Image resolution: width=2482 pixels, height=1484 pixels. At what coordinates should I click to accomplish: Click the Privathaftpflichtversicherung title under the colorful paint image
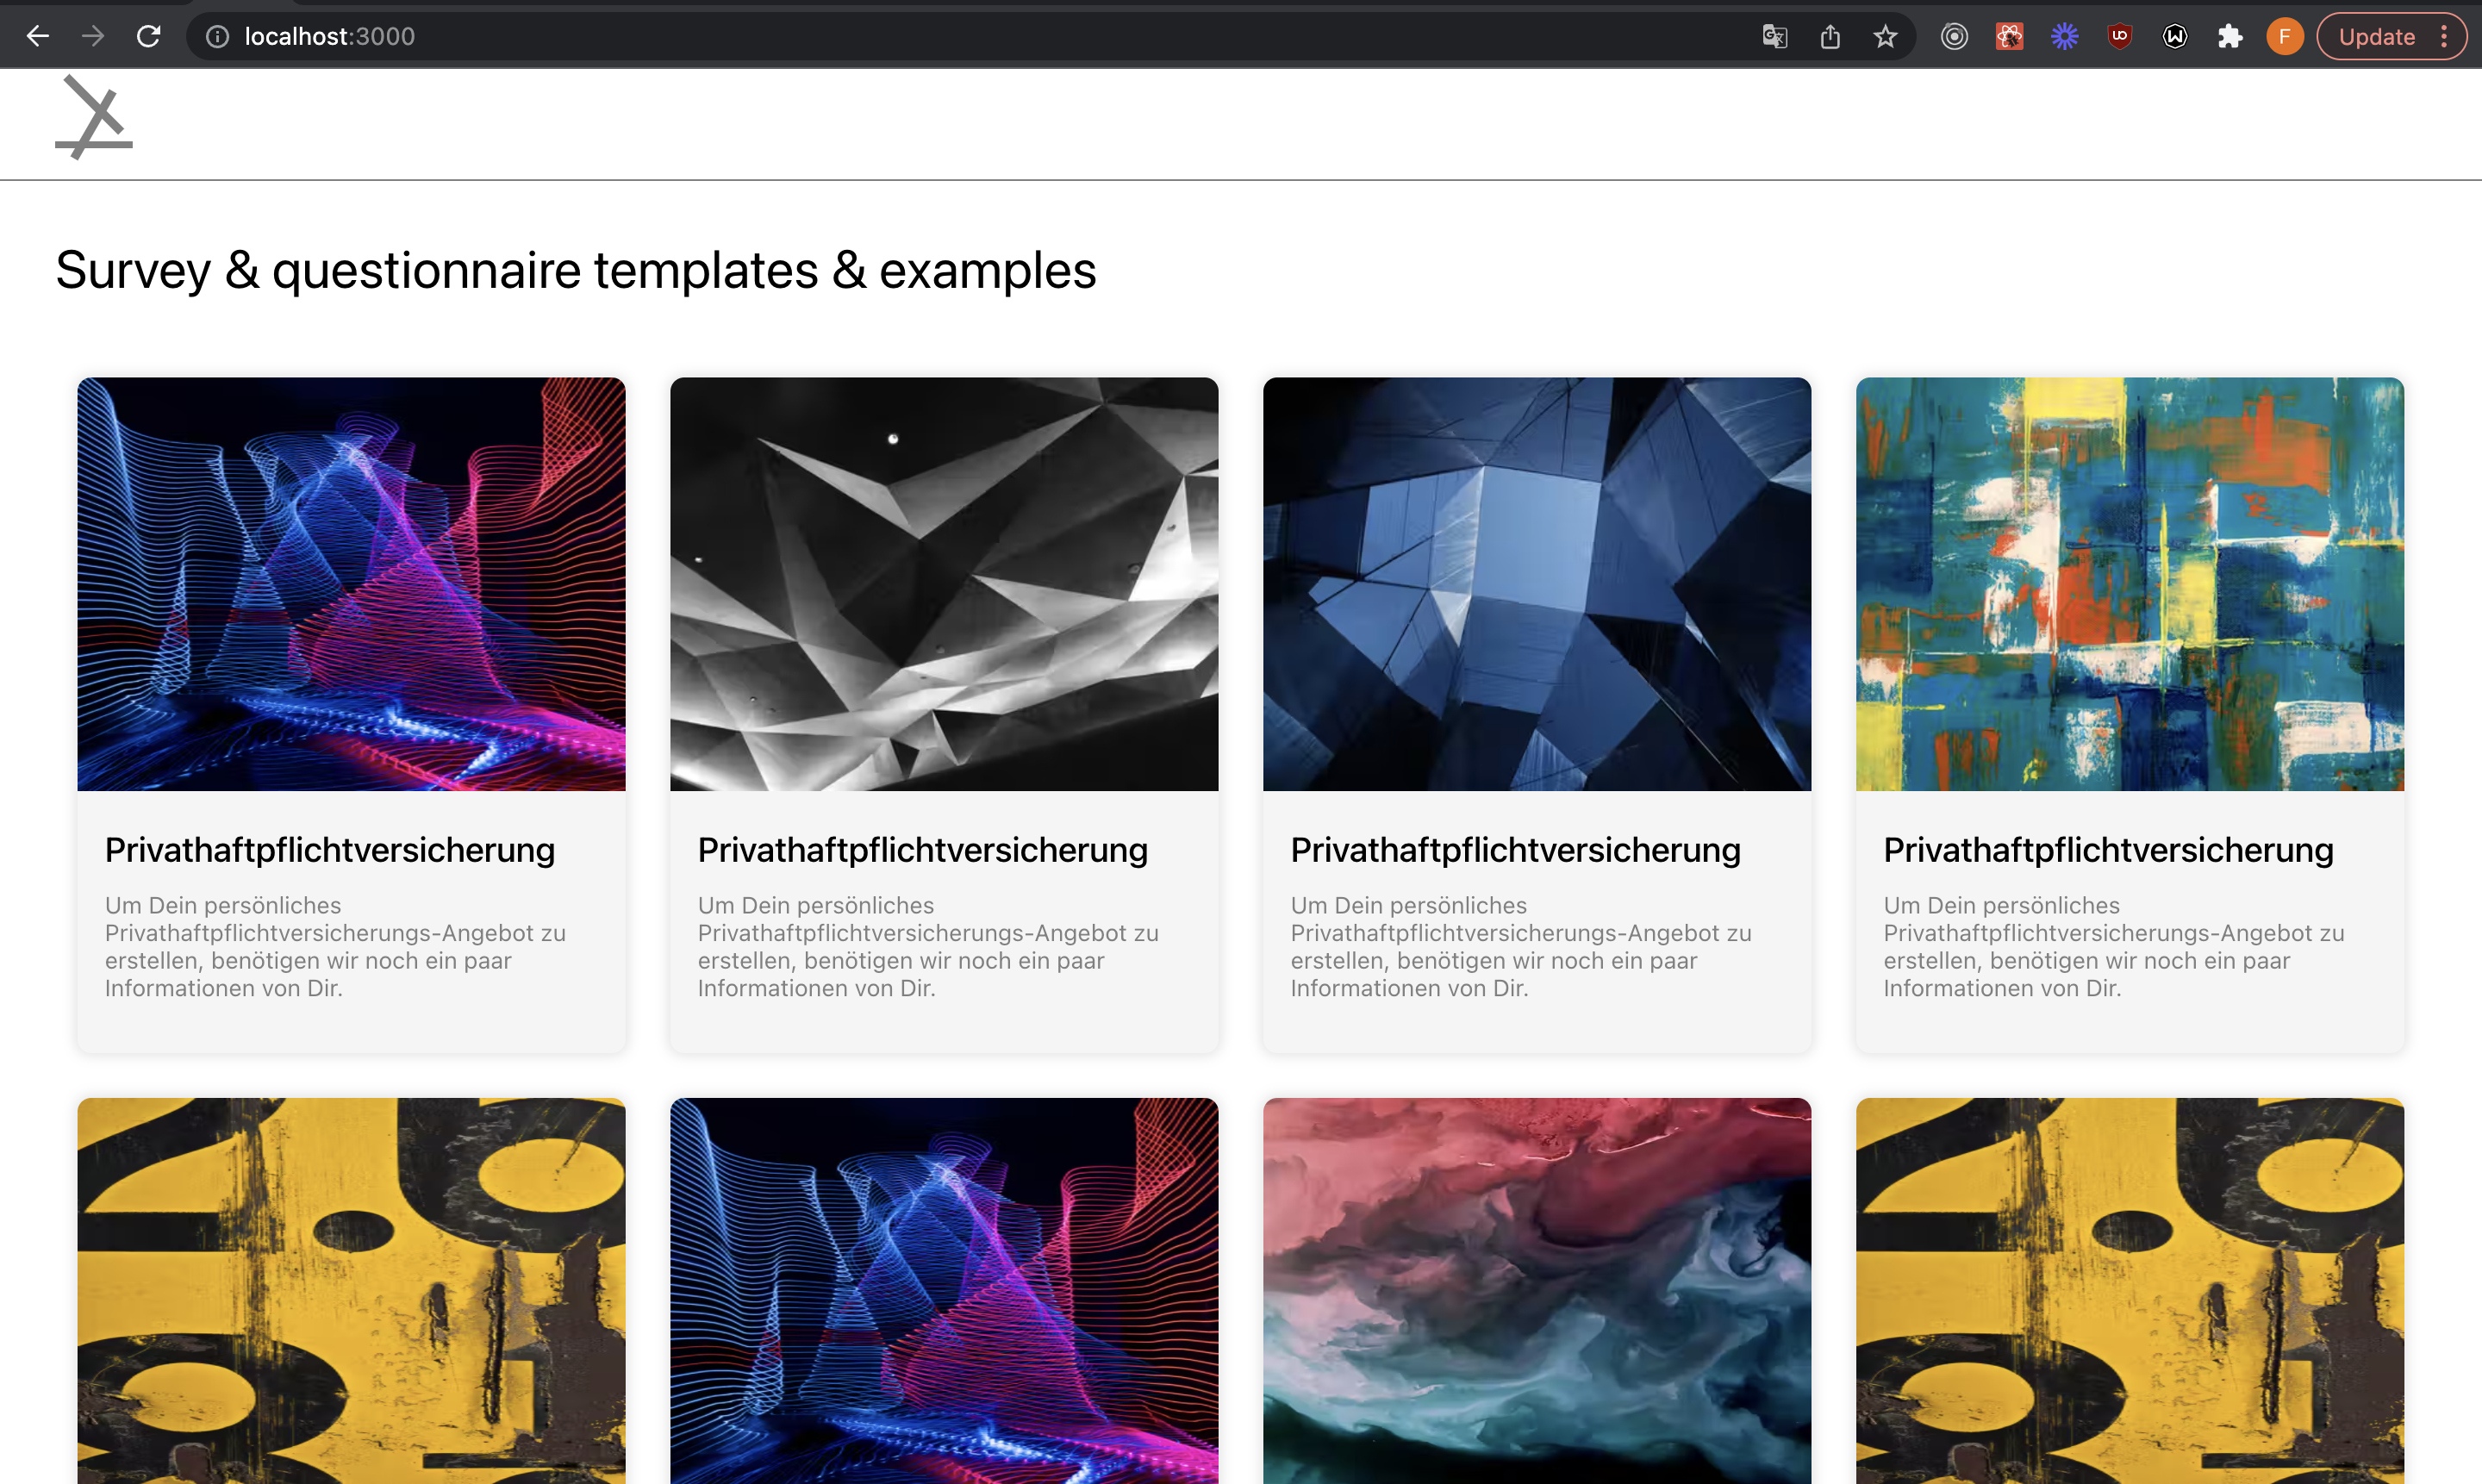(x=2109, y=850)
